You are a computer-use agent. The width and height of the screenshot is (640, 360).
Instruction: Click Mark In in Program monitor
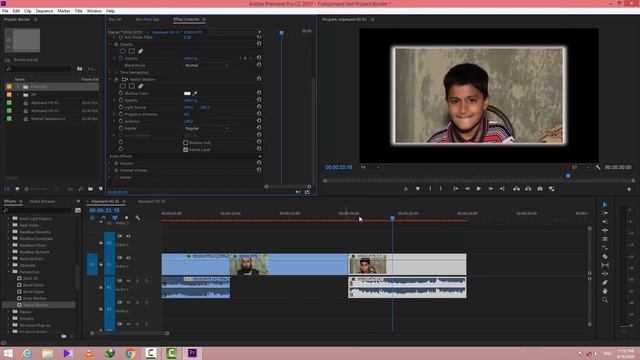[x=430, y=189]
